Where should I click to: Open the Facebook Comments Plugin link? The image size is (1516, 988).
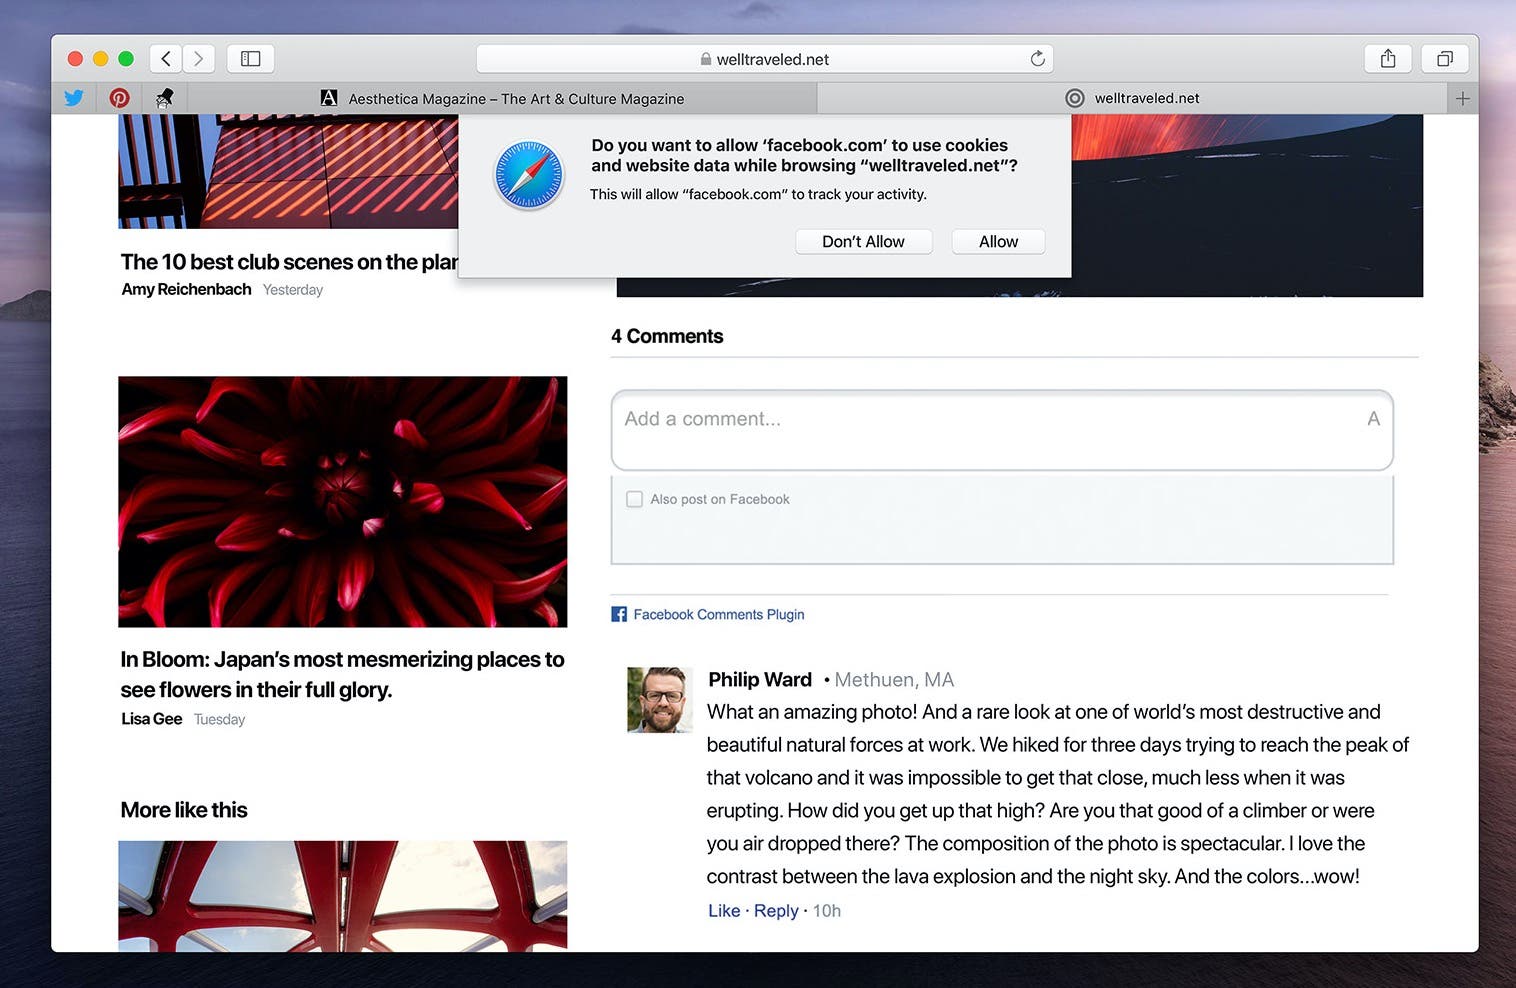(718, 614)
